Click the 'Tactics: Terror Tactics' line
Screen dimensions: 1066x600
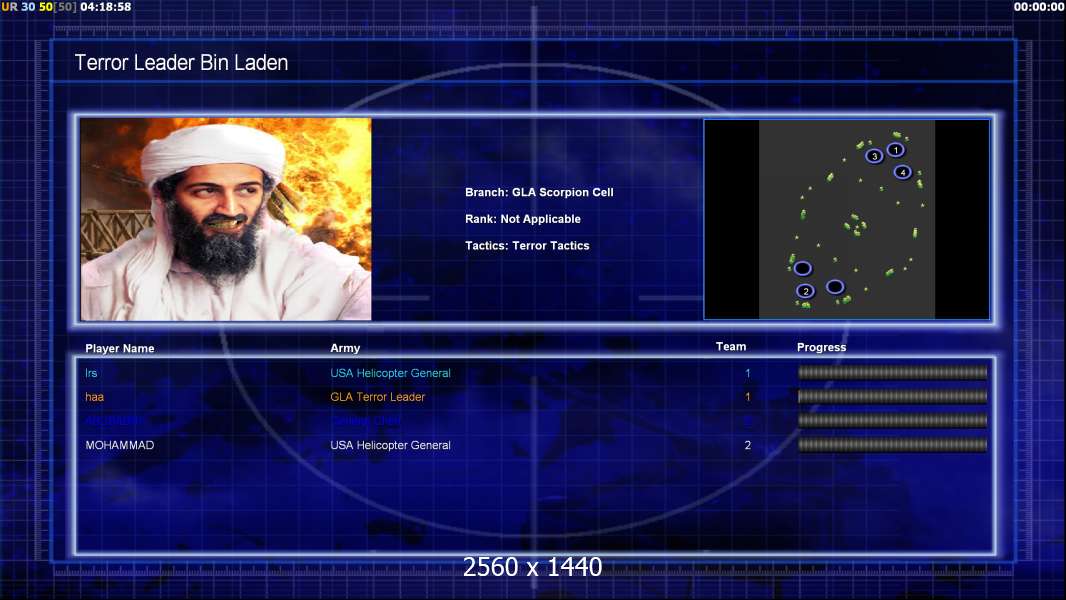point(527,245)
